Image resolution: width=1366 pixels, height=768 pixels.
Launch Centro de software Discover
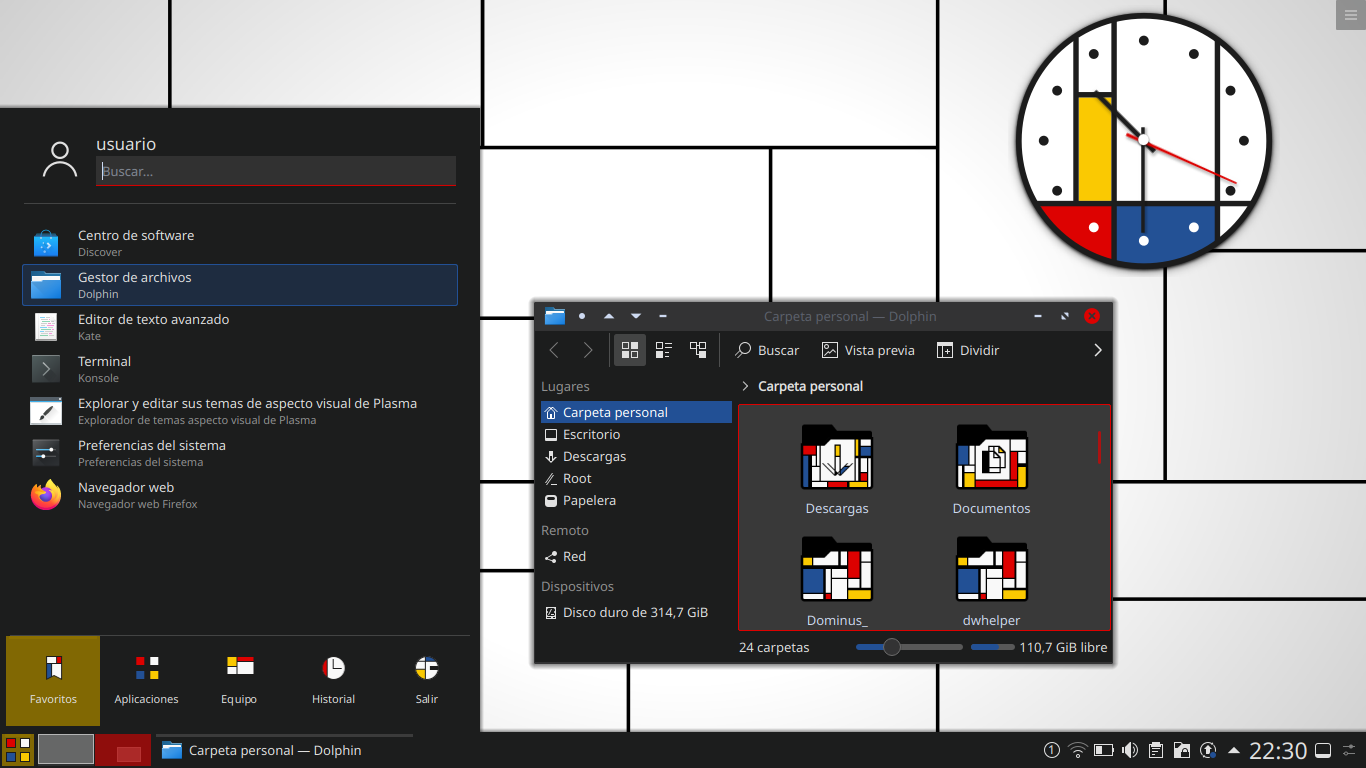click(x=240, y=243)
